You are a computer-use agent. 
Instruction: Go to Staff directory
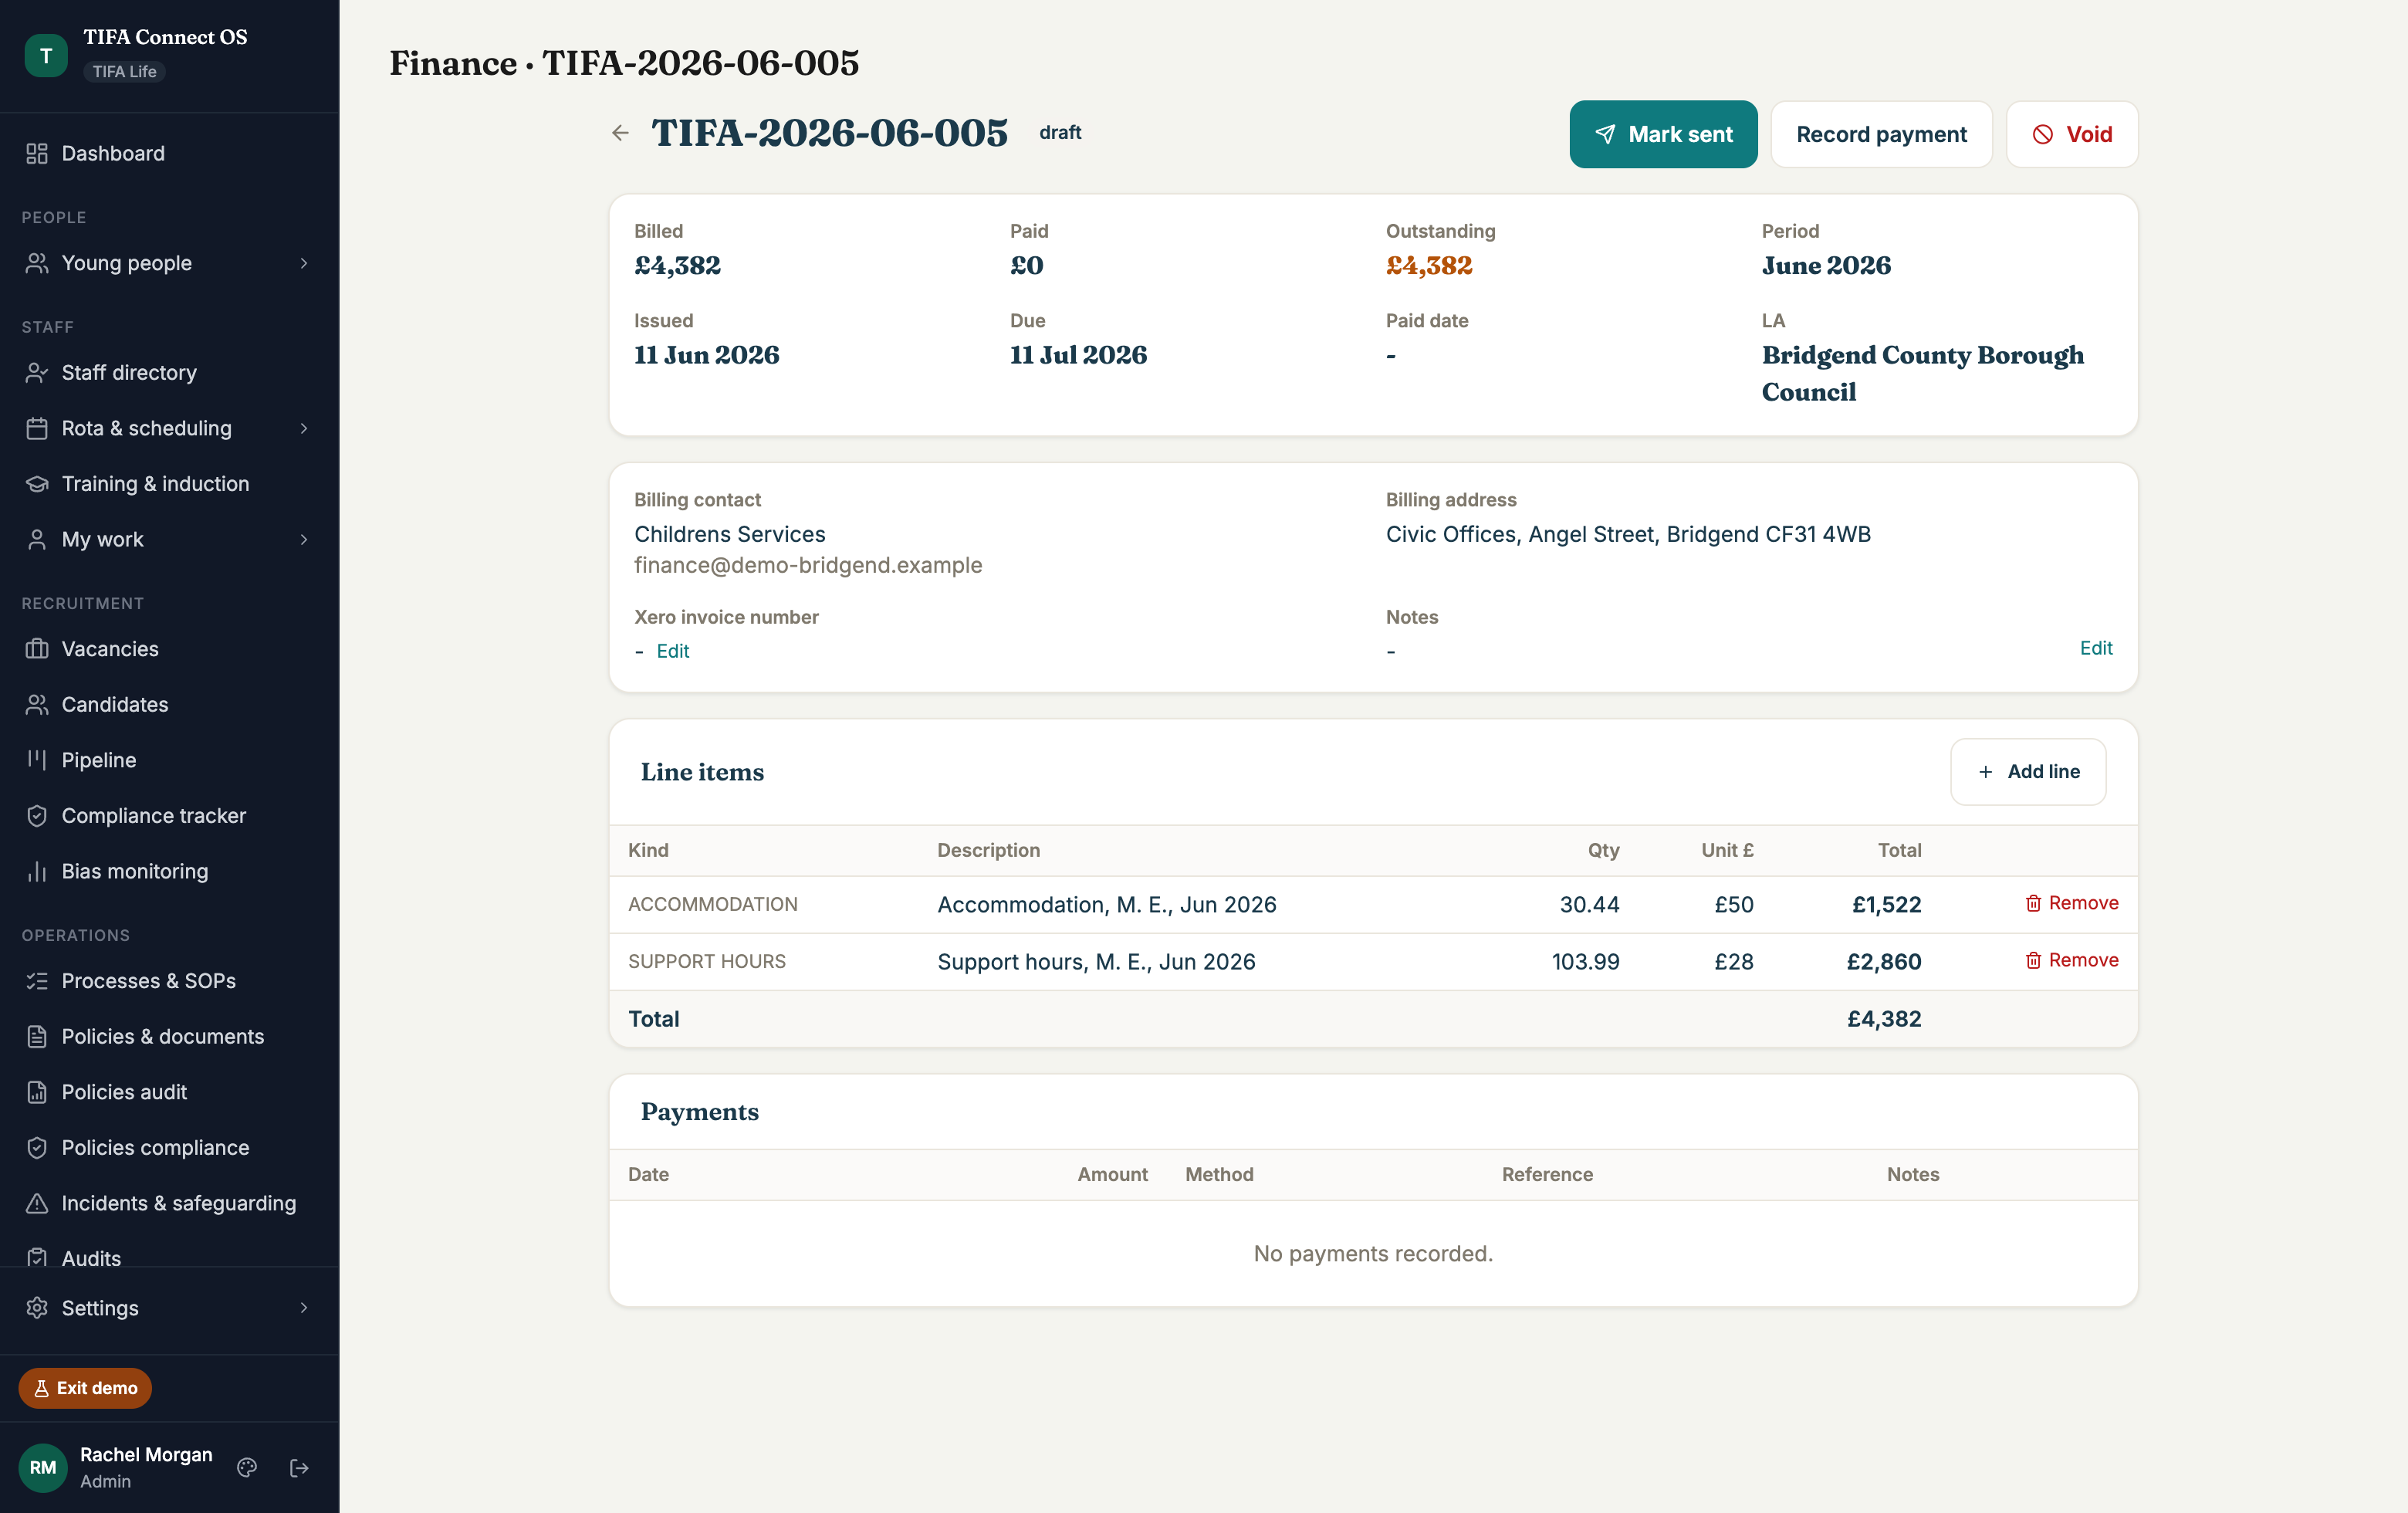pyautogui.click(x=169, y=373)
